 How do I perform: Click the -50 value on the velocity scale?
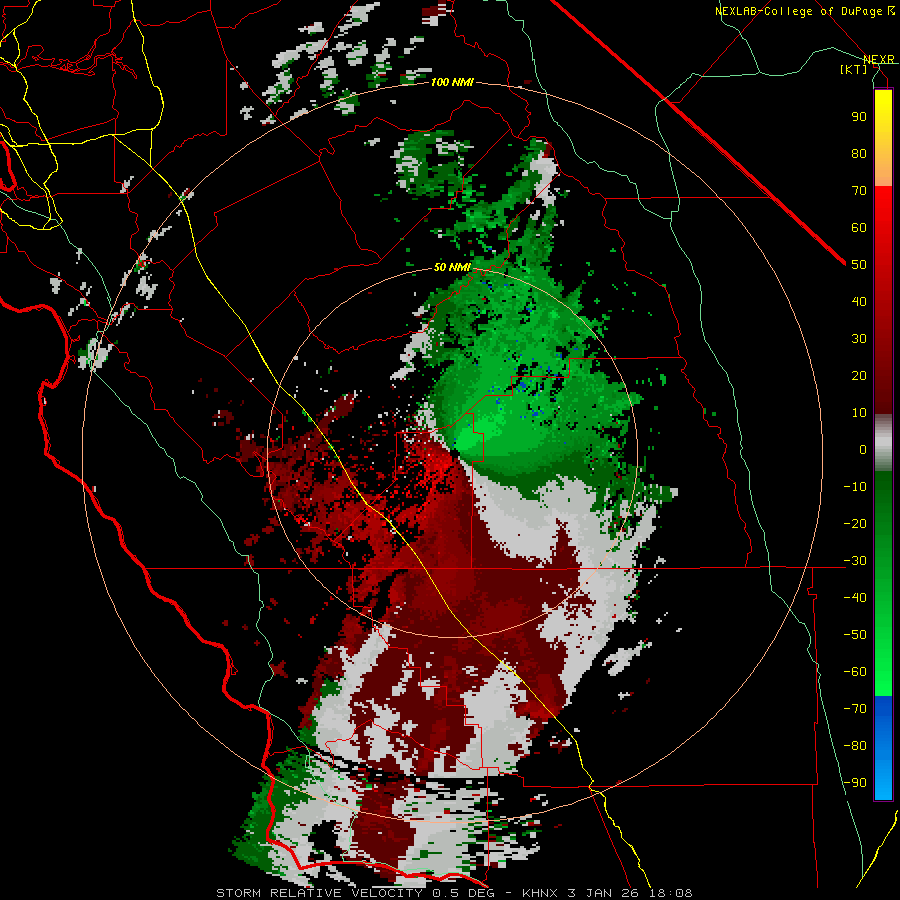click(x=855, y=635)
